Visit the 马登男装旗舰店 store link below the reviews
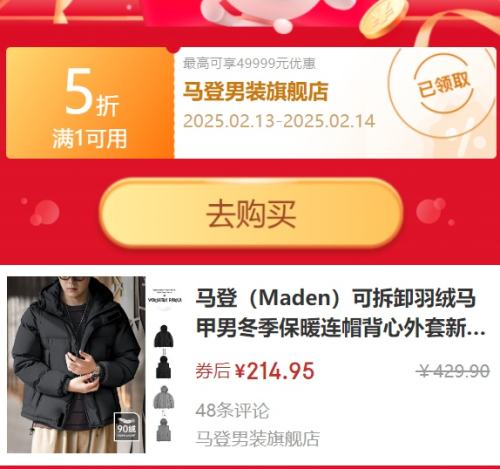 (258, 438)
